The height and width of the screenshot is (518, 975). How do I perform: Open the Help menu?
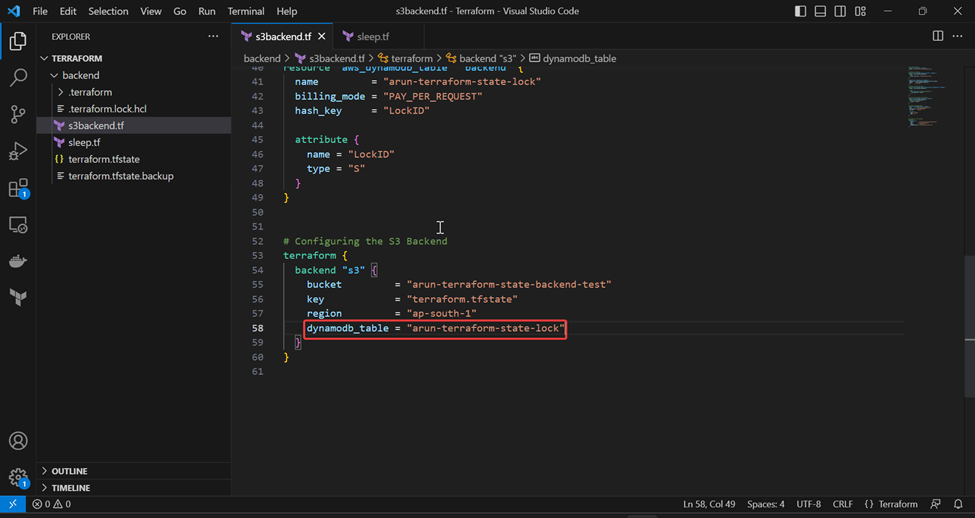click(x=287, y=11)
